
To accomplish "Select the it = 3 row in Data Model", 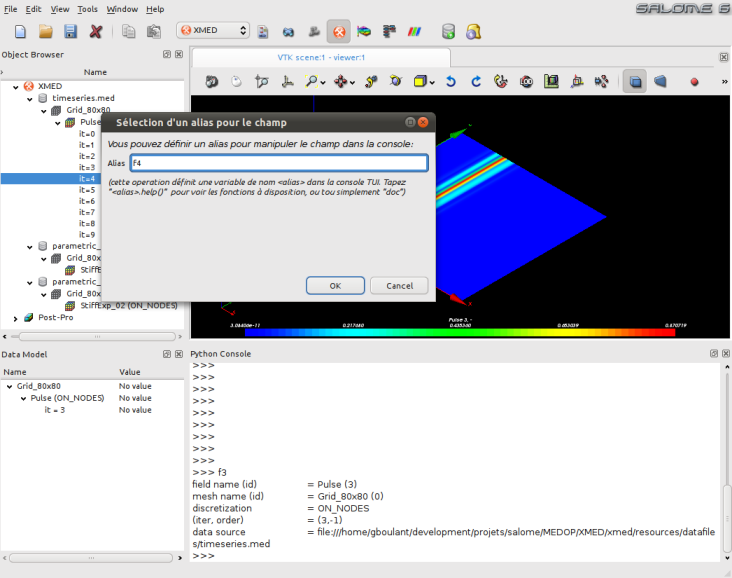I will coord(55,410).
